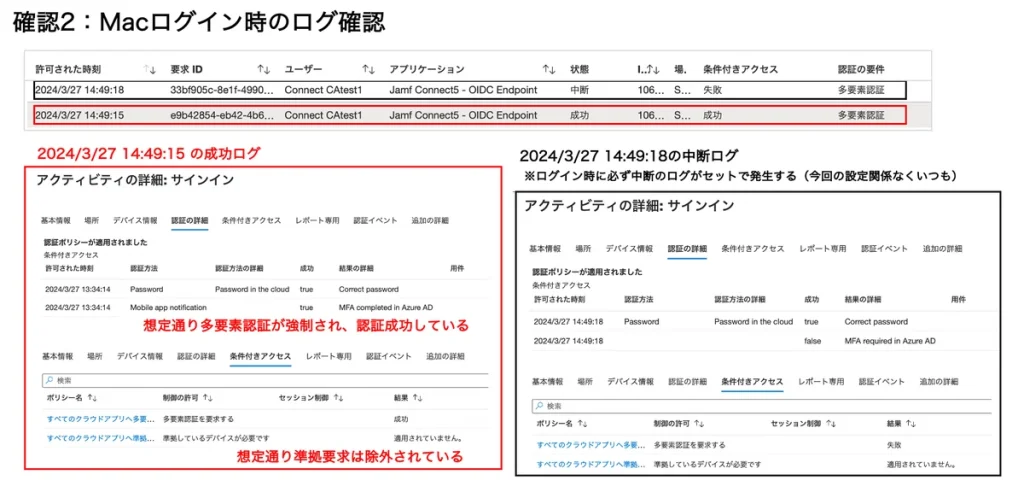Click the sort arrows beside ユーザー column
Viewport: 1024px width, 492px height.
(368, 70)
